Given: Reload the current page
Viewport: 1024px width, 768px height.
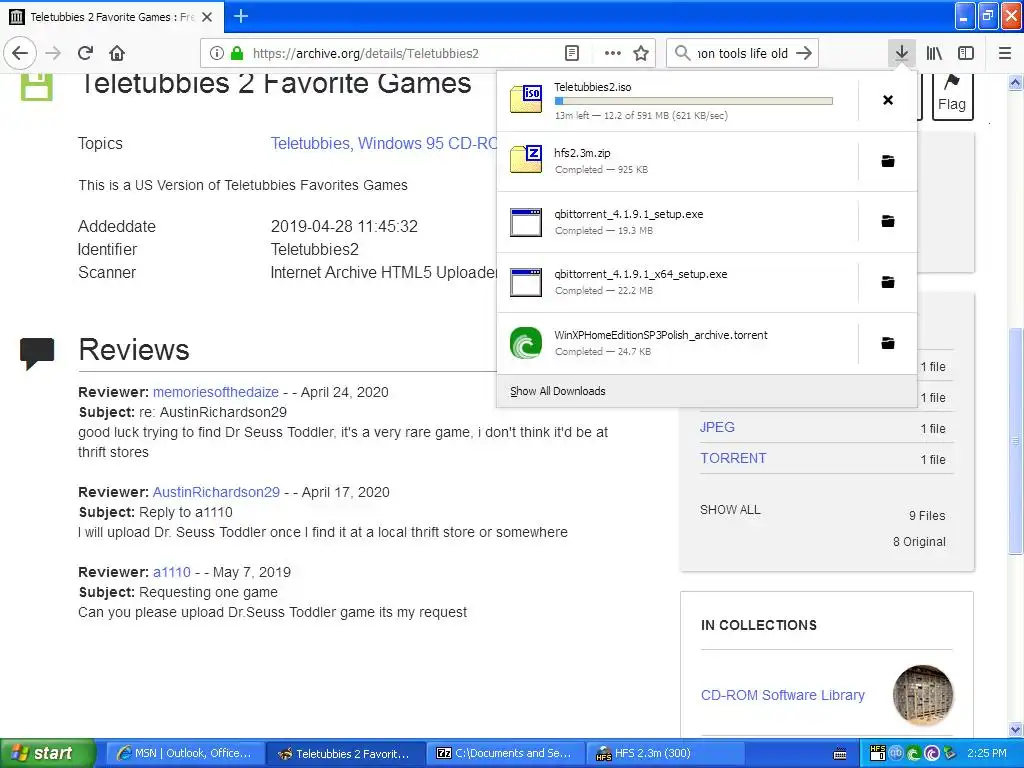Looking at the screenshot, I should (86, 53).
